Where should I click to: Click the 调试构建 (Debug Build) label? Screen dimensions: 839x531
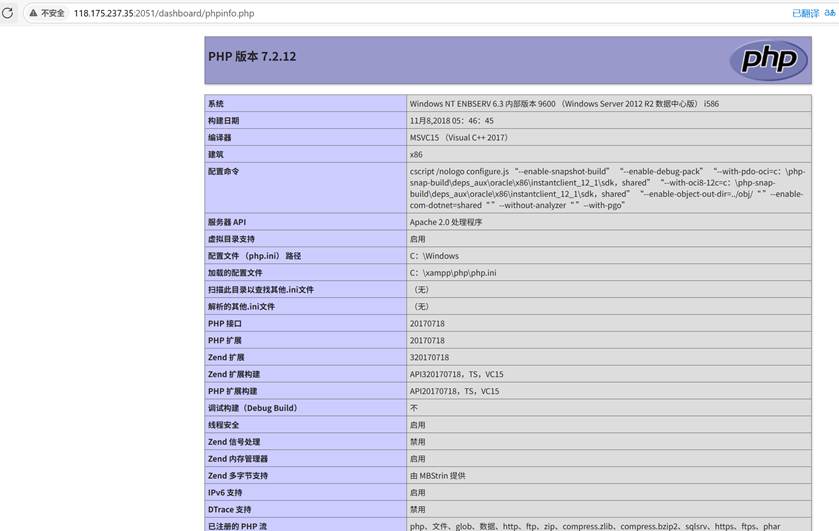pos(253,408)
